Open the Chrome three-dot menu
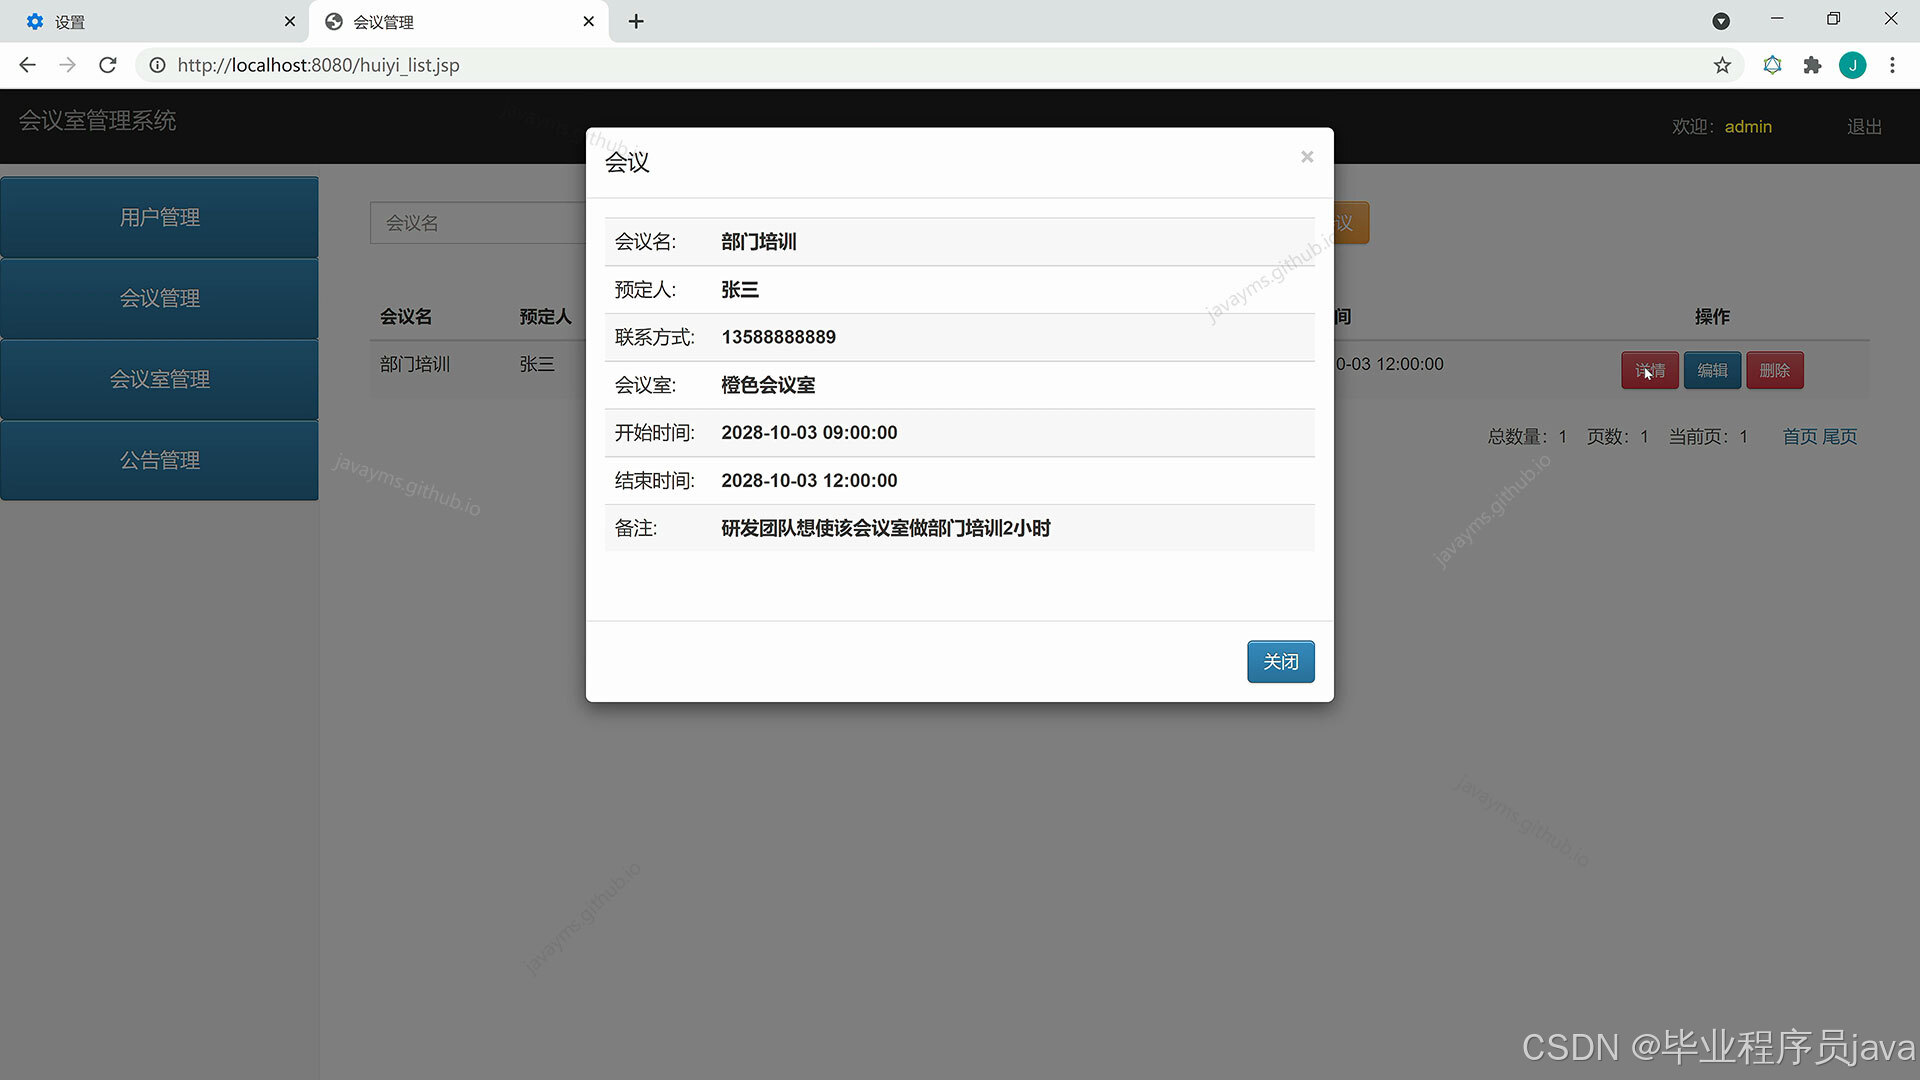Screen dimensions: 1920x1080 tap(1892, 65)
